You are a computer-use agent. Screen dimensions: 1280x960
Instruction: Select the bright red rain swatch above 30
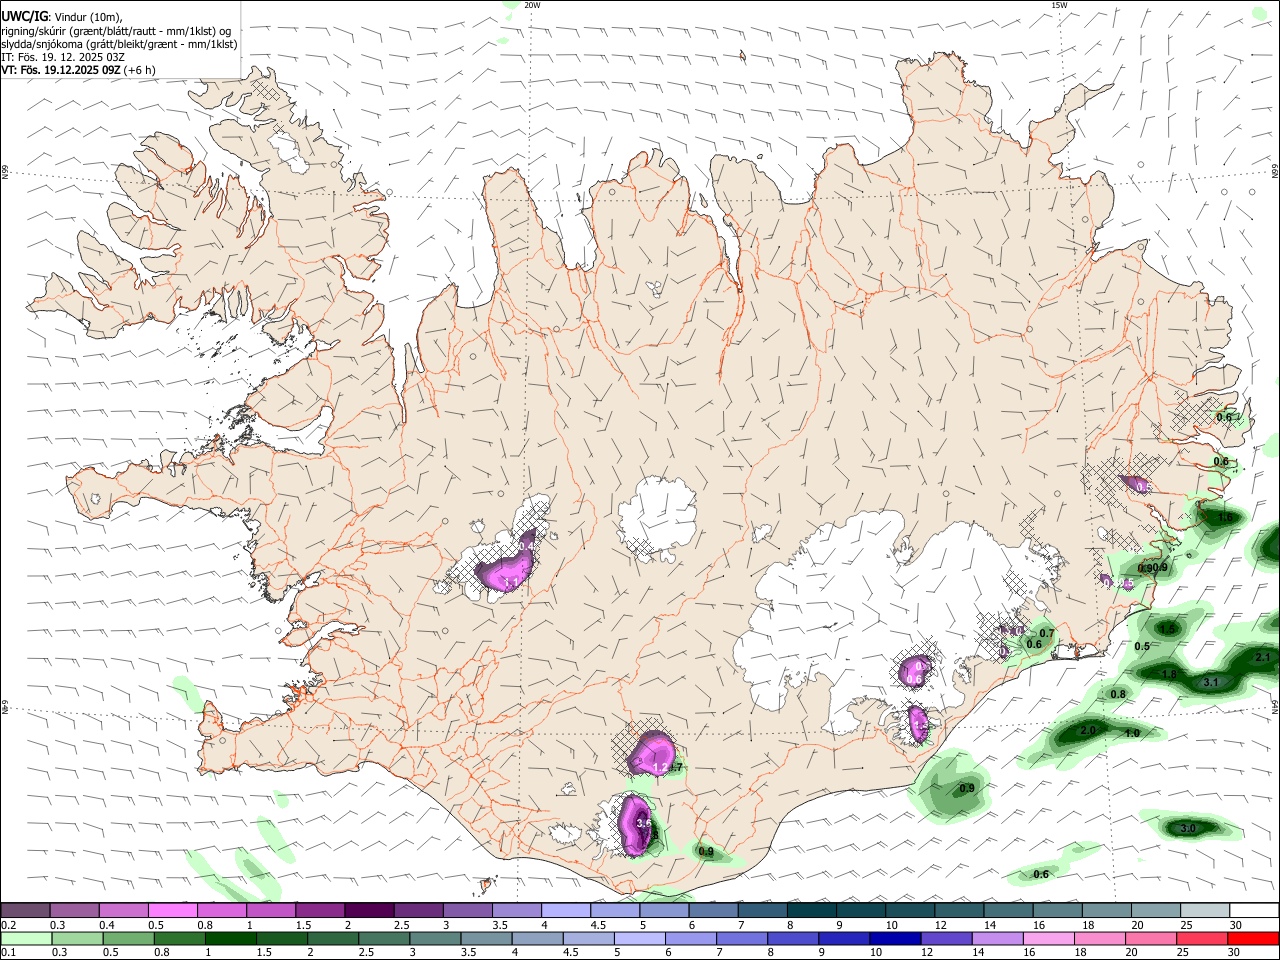[x=1253, y=939]
